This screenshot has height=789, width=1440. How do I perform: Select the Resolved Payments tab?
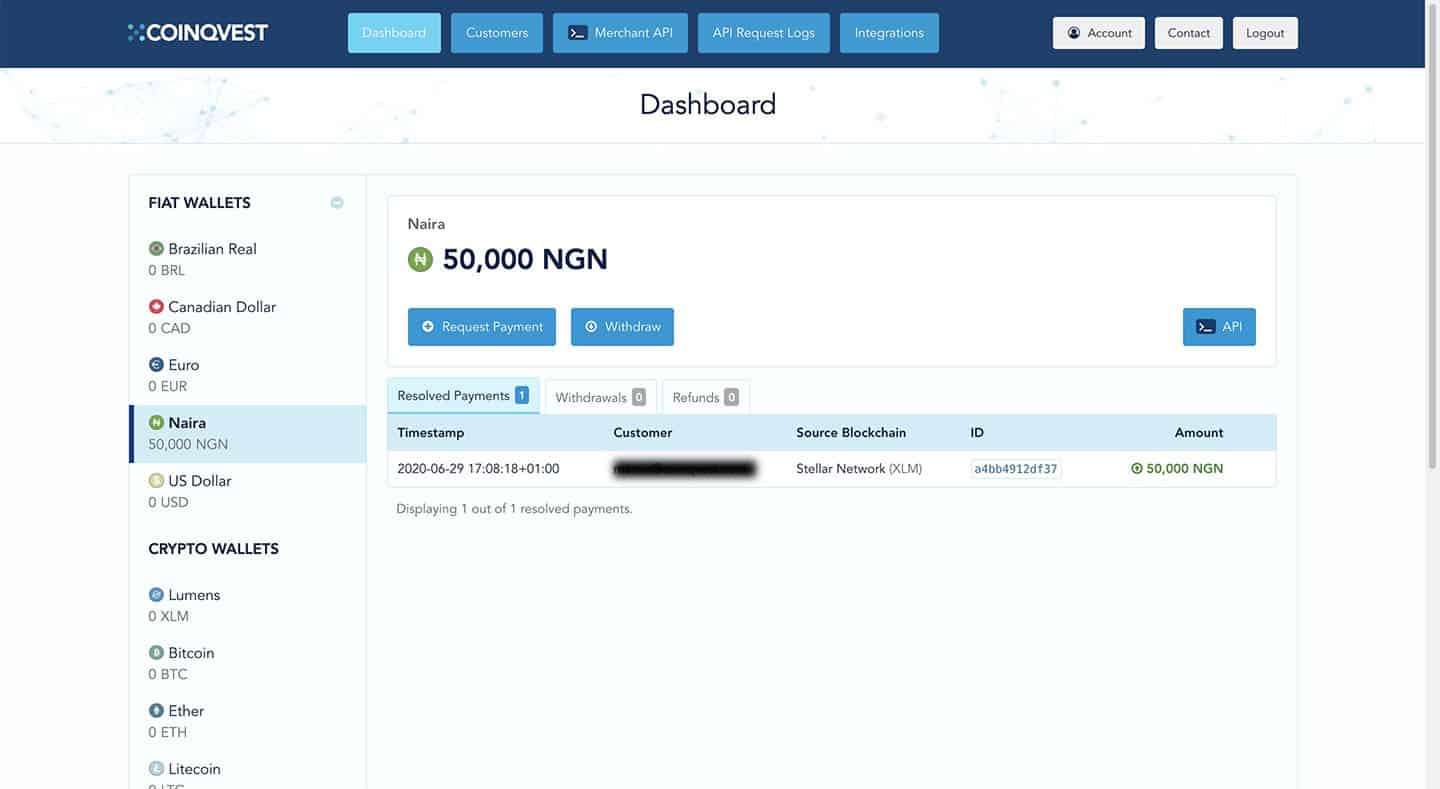[x=462, y=396]
